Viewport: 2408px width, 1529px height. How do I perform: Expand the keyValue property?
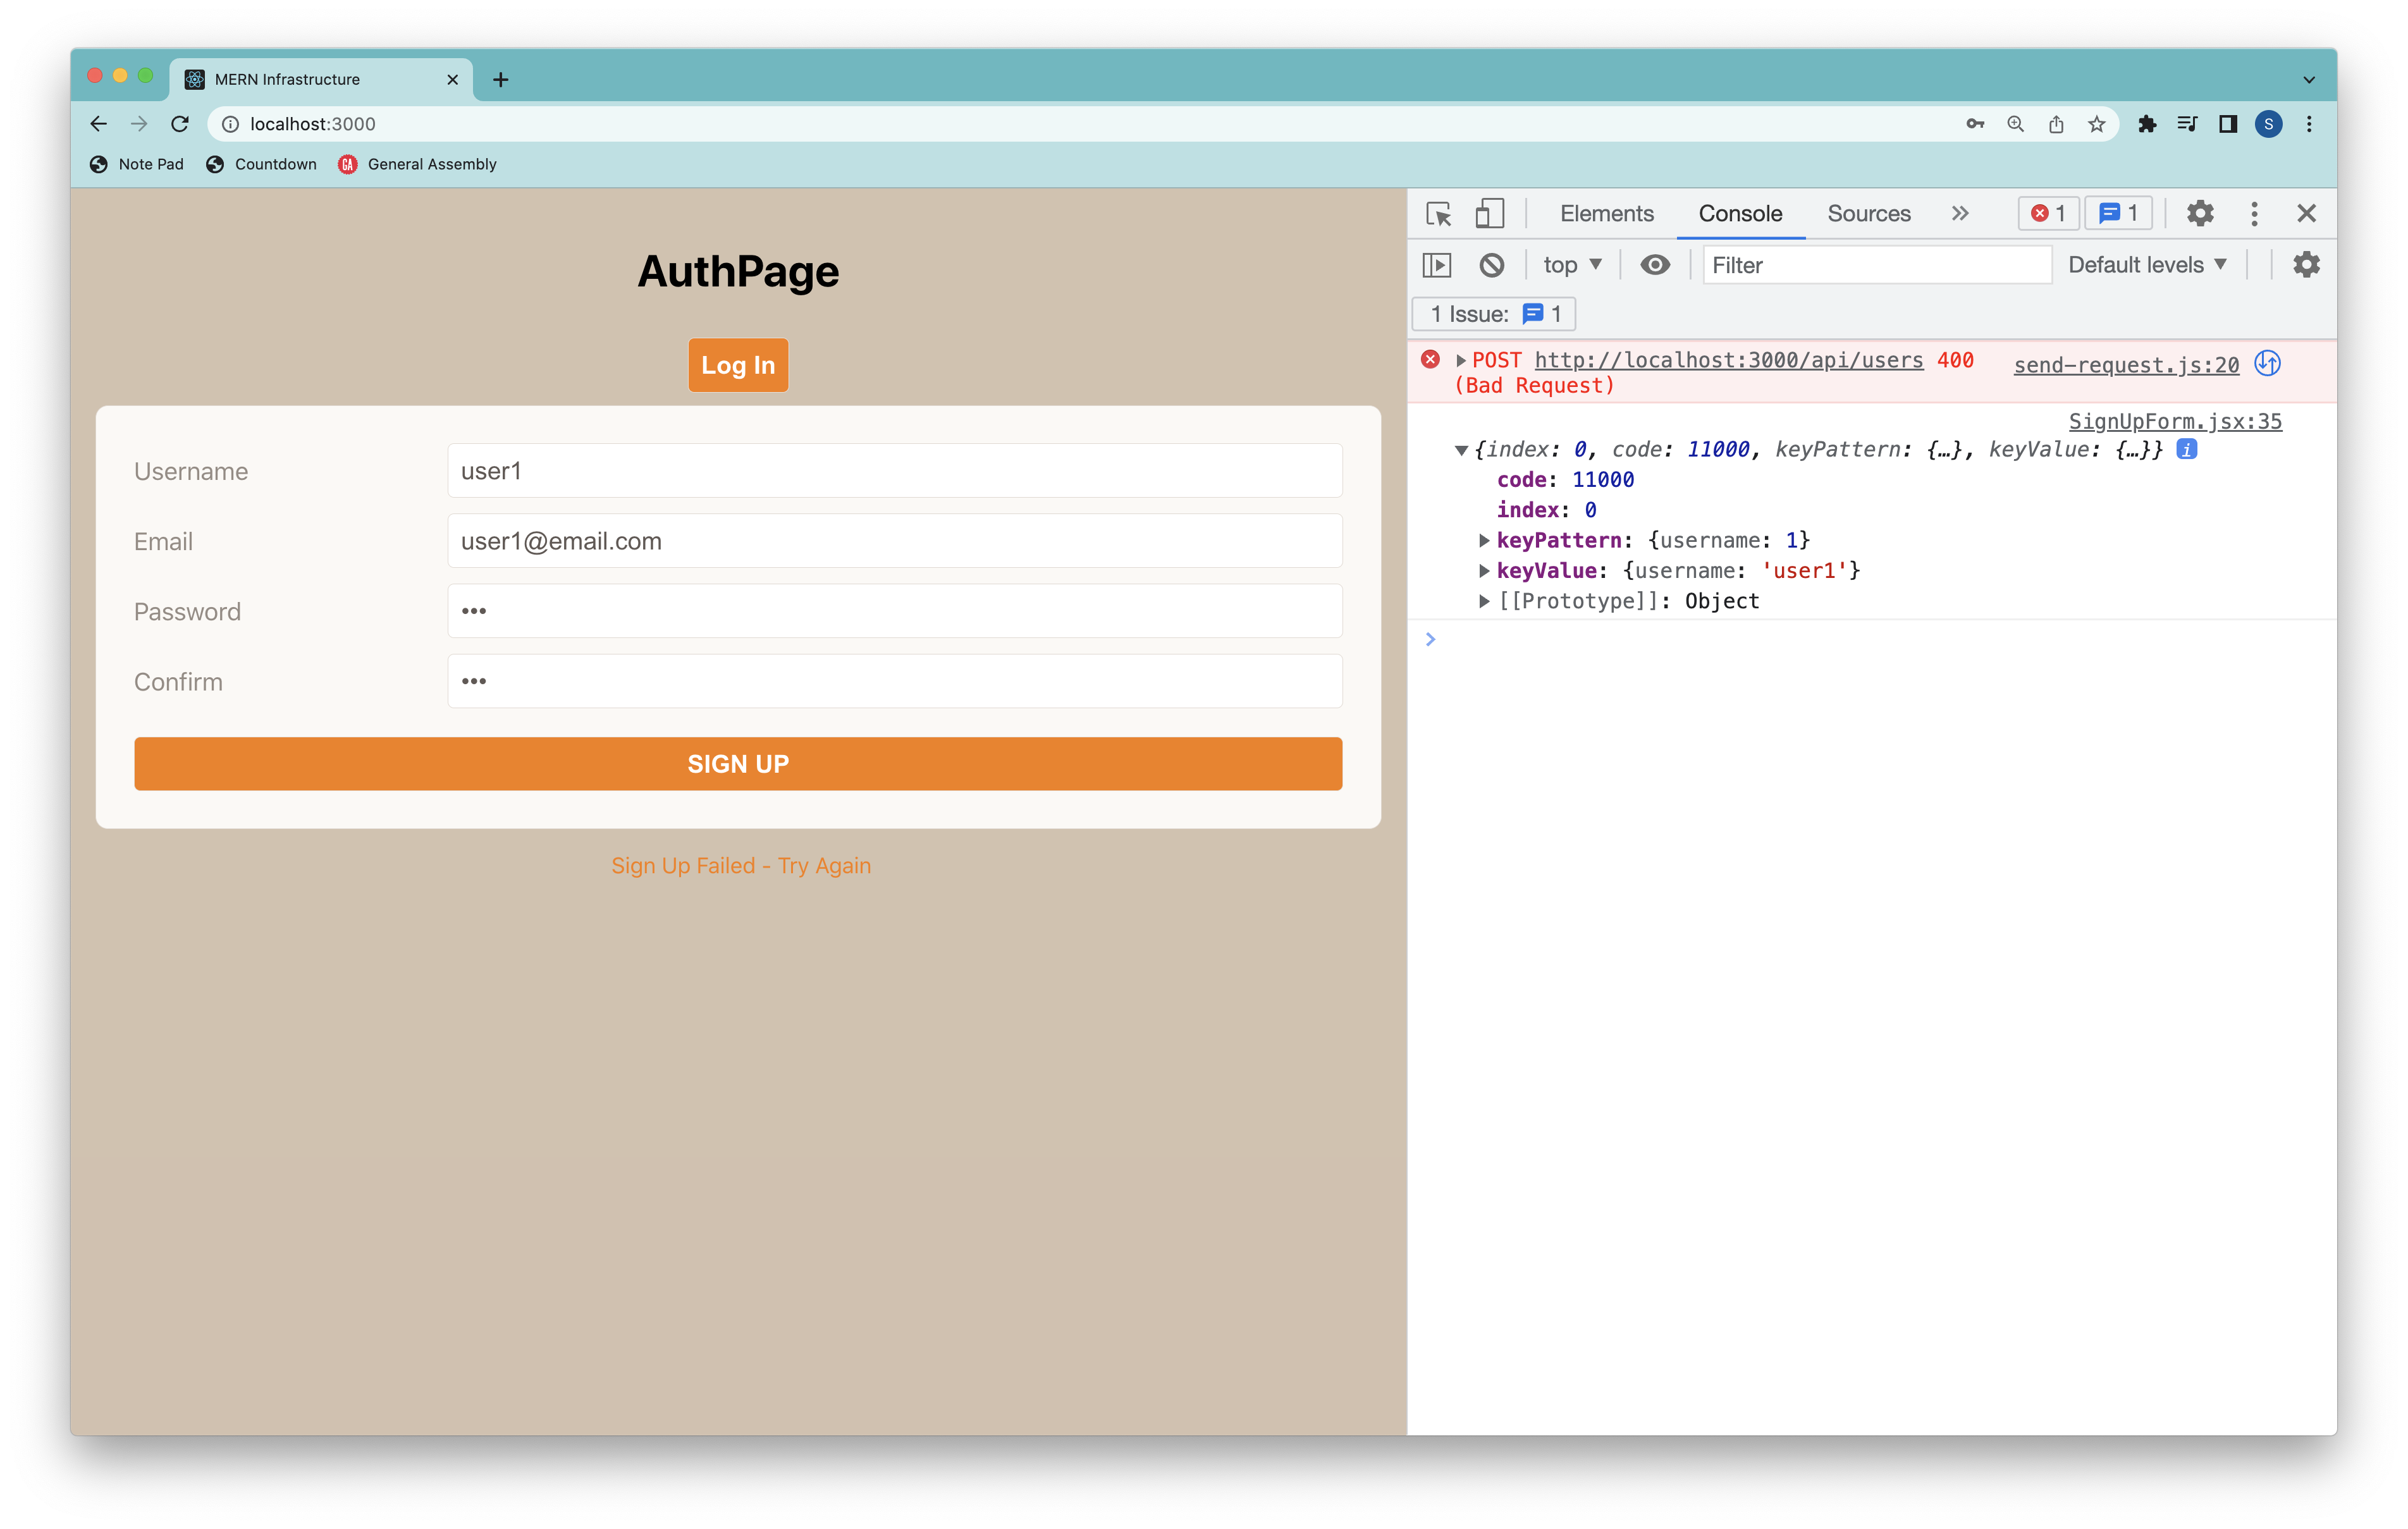tap(1484, 571)
